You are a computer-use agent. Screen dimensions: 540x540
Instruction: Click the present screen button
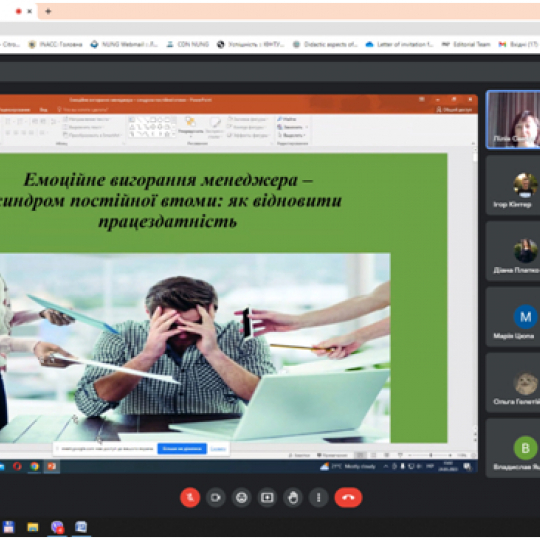[267, 497]
